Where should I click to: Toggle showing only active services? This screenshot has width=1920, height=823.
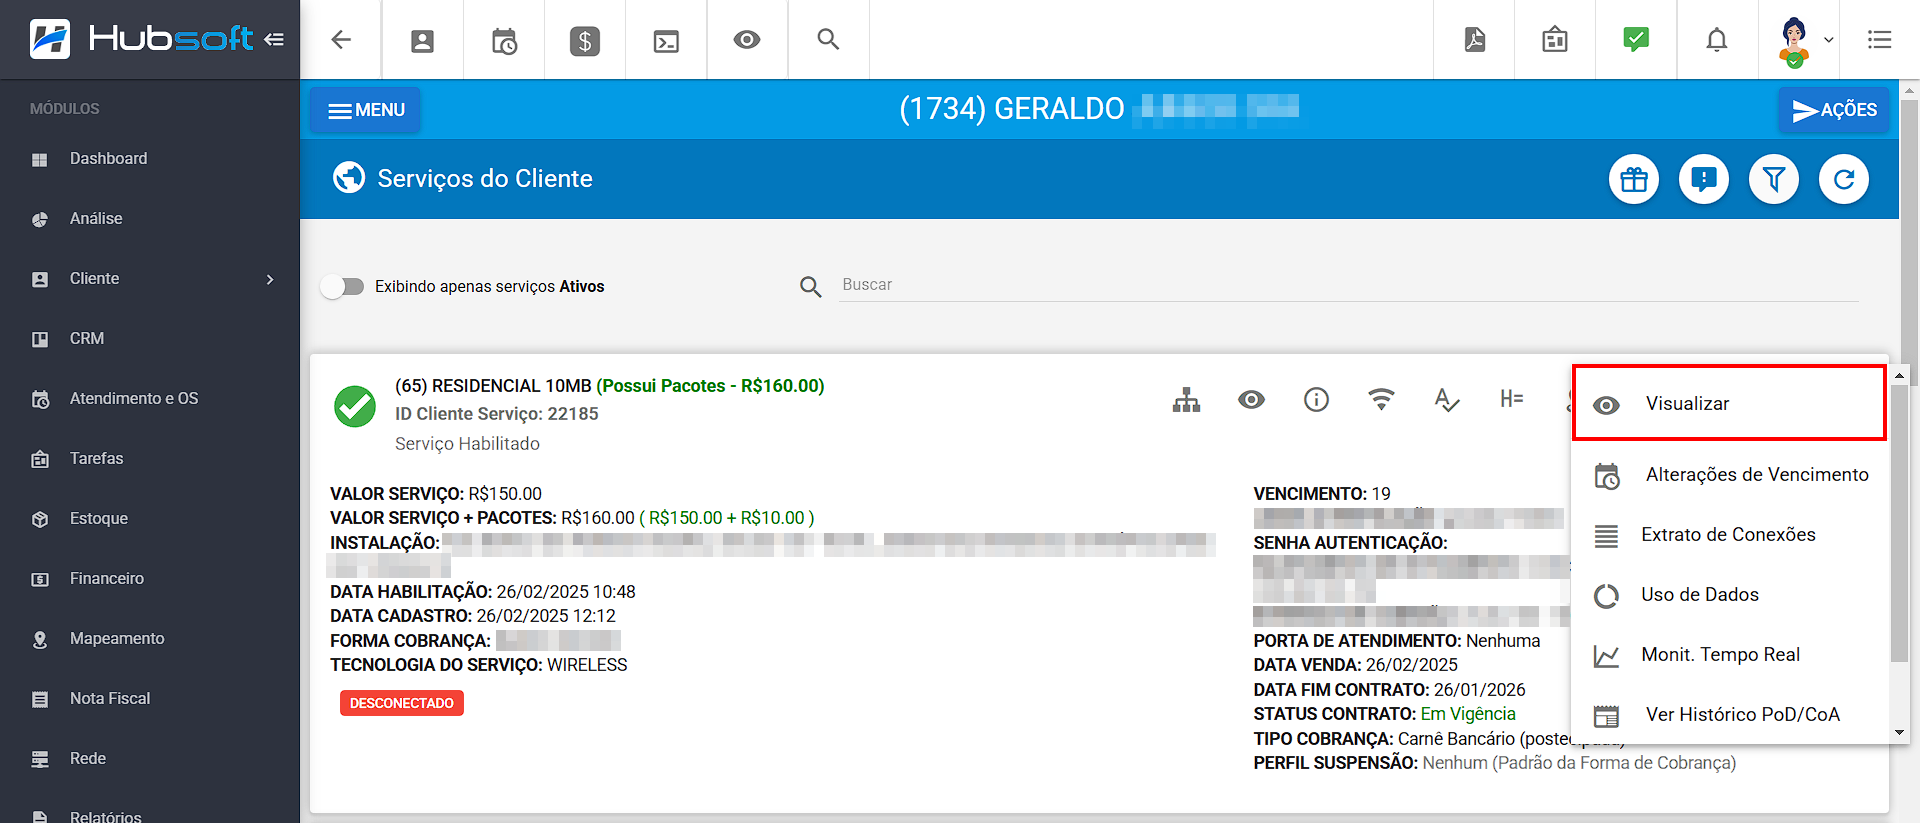342,287
